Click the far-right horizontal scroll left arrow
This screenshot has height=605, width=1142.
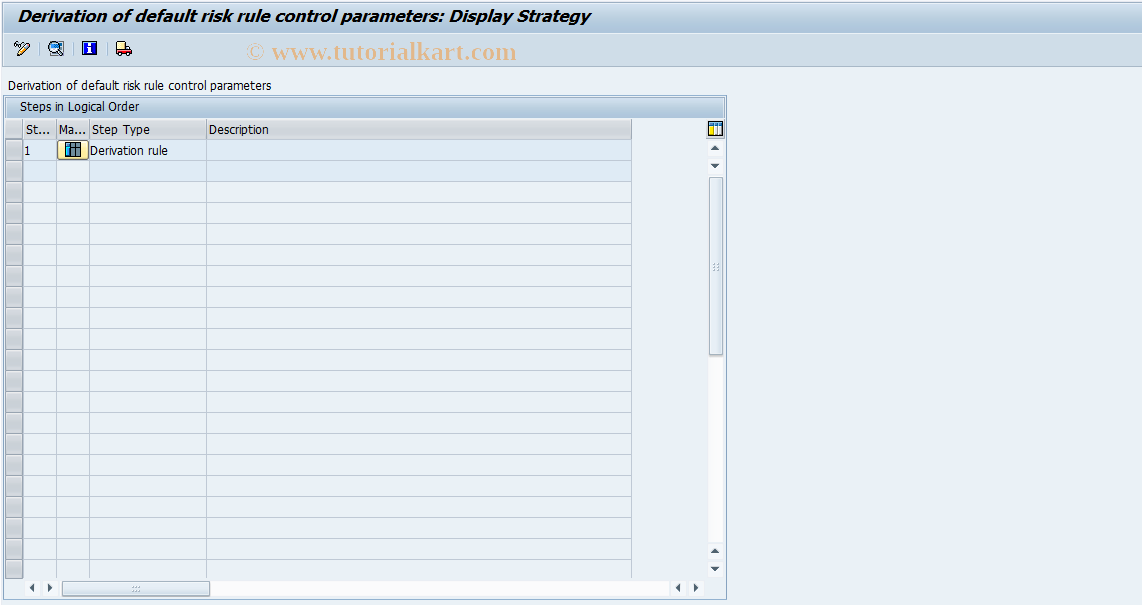(678, 588)
